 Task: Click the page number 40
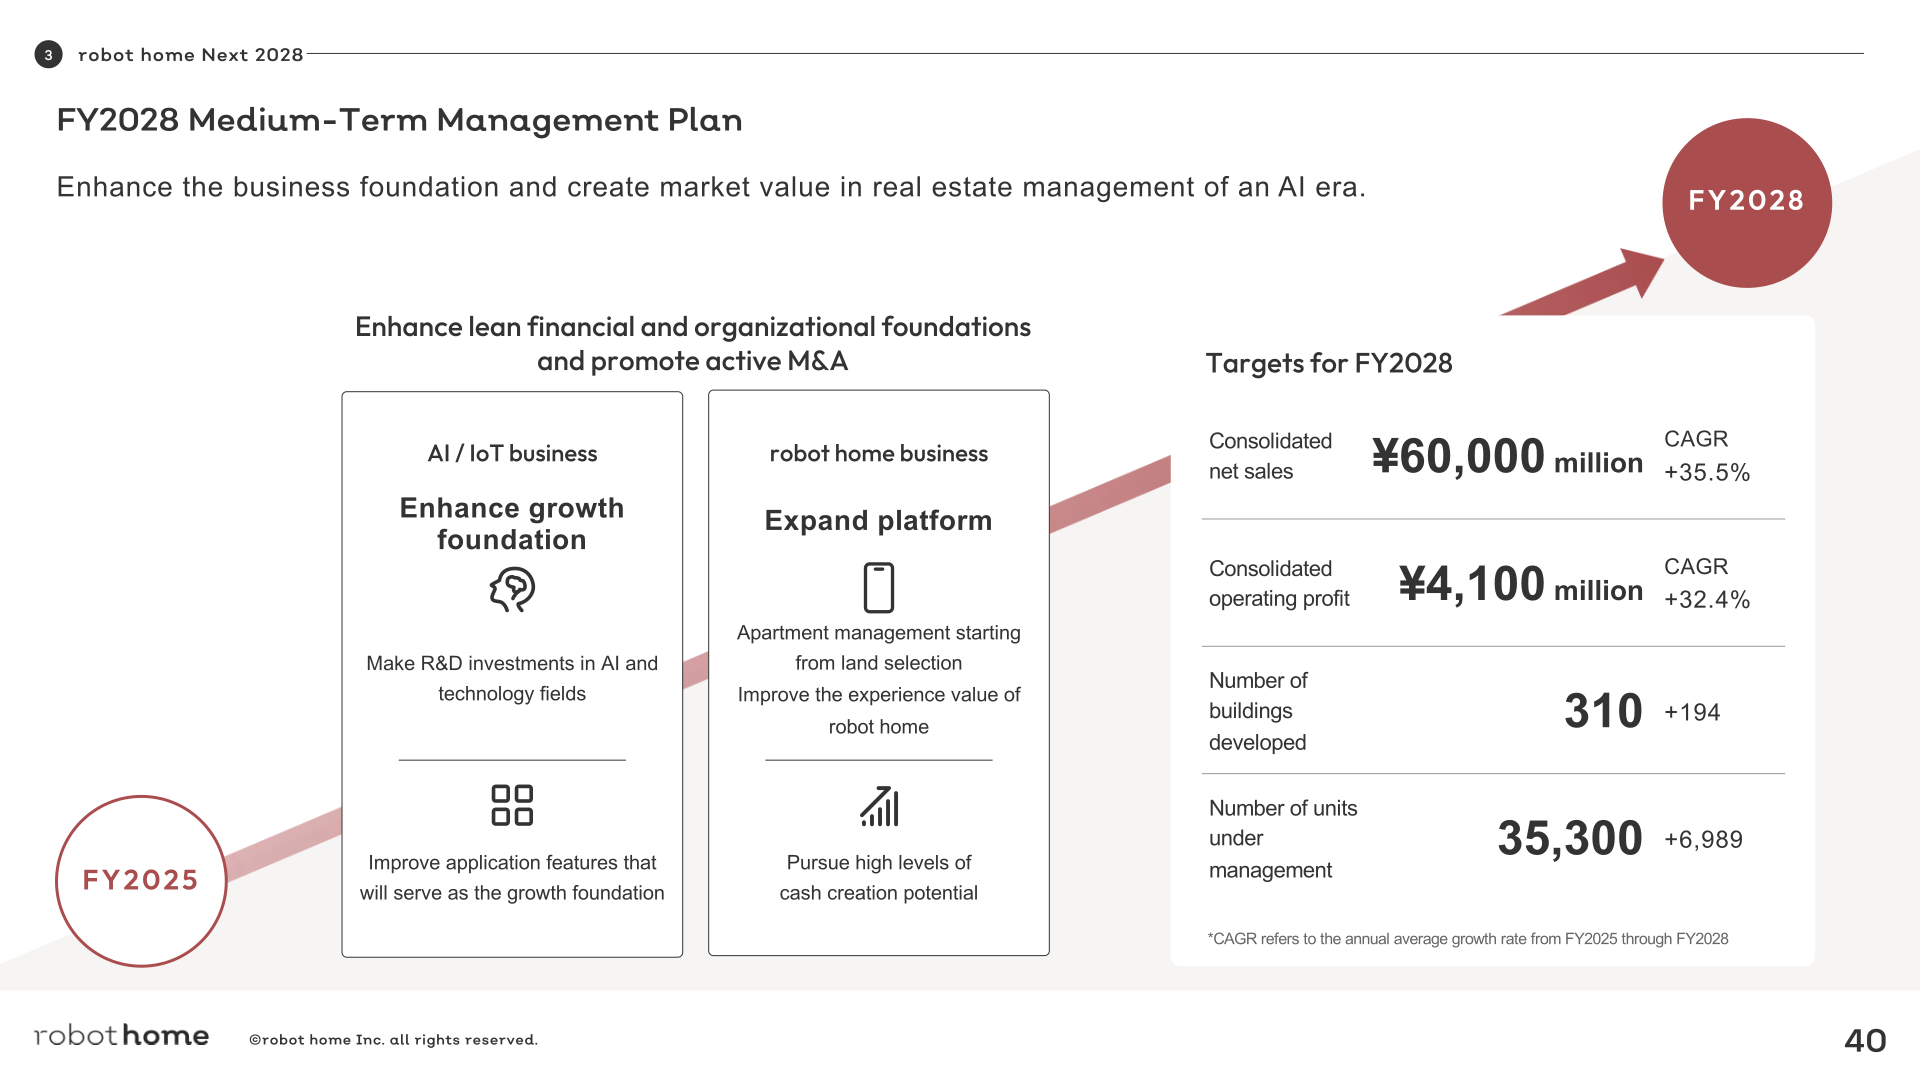pyautogui.click(x=1865, y=1041)
